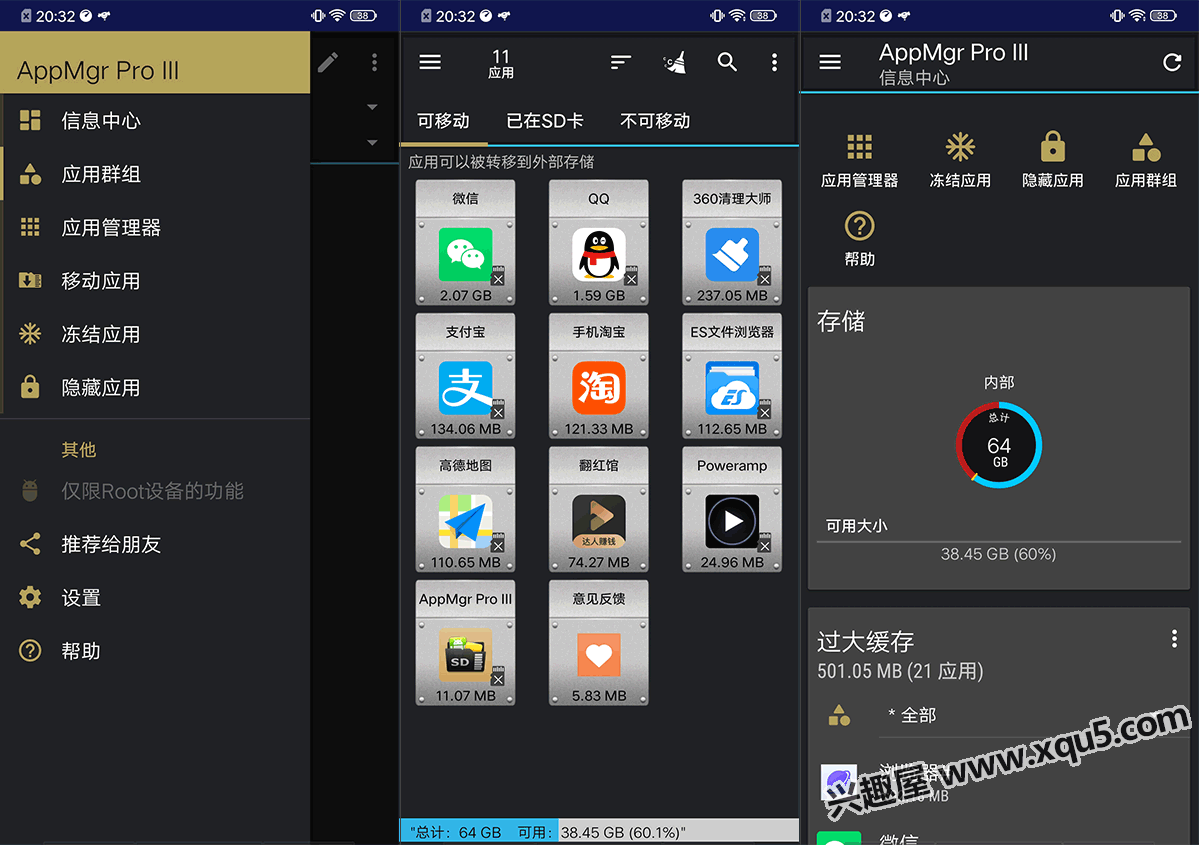The height and width of the screenshot is (845, 1200).
Task: Choose 移动应用 in the drawer menu
Action: click(x=155, y=281)
